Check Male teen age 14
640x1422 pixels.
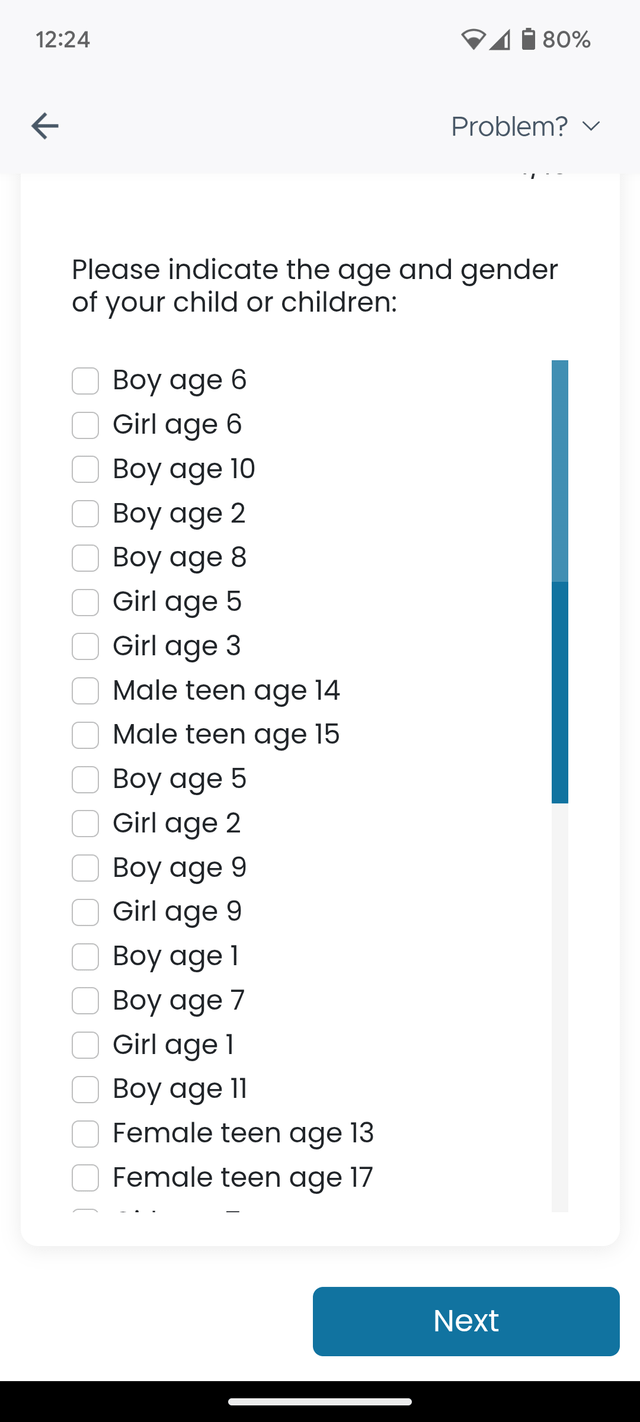point(85,690)
